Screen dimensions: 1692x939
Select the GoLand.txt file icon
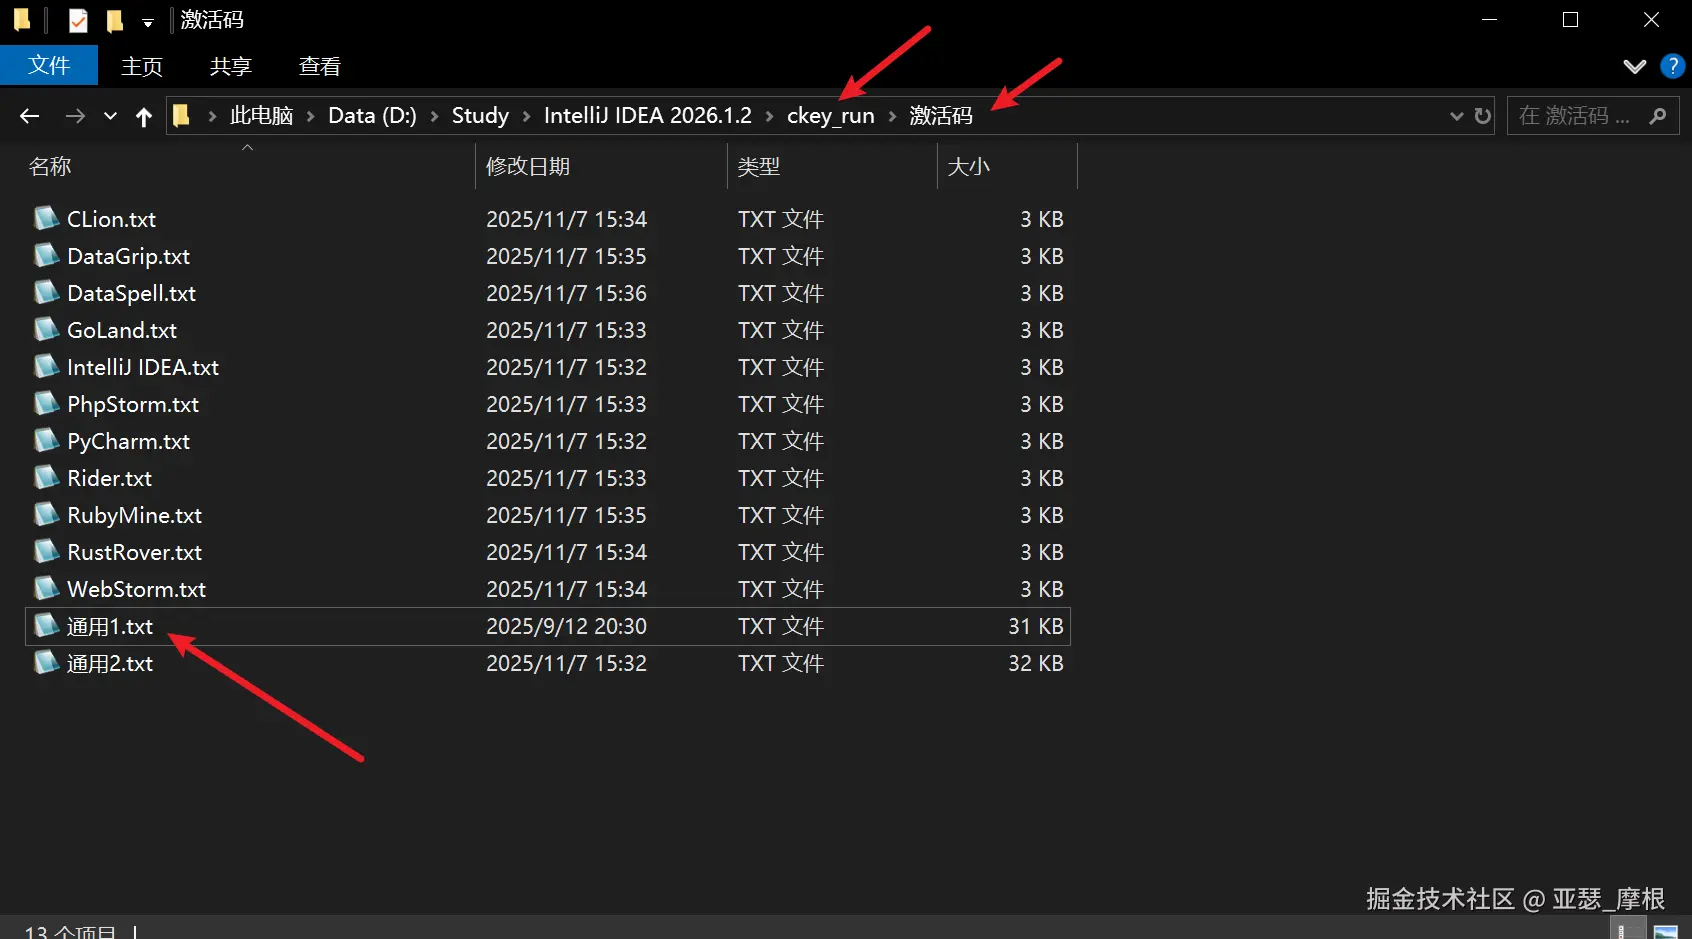click(x=46, y=329)
